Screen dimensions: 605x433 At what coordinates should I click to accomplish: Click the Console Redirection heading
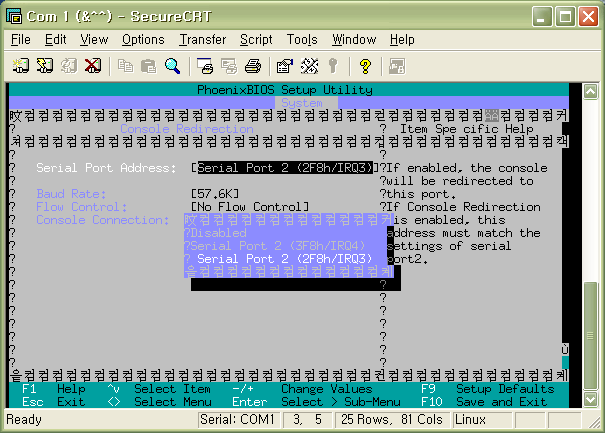(187, 129)
